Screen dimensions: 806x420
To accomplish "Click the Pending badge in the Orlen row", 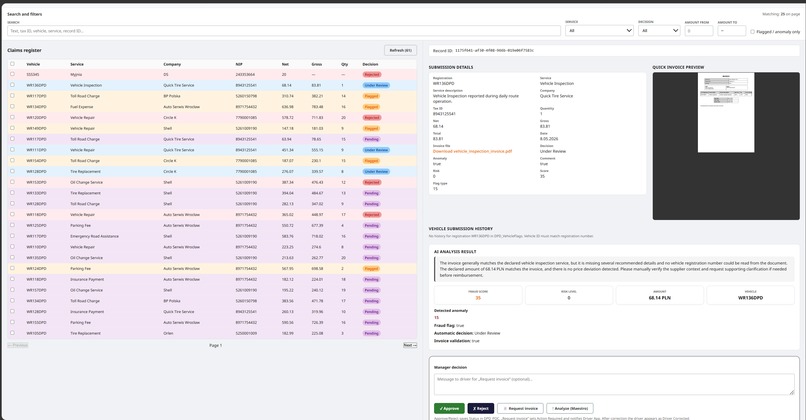I will pyautogui.click(x=372, y=333).
